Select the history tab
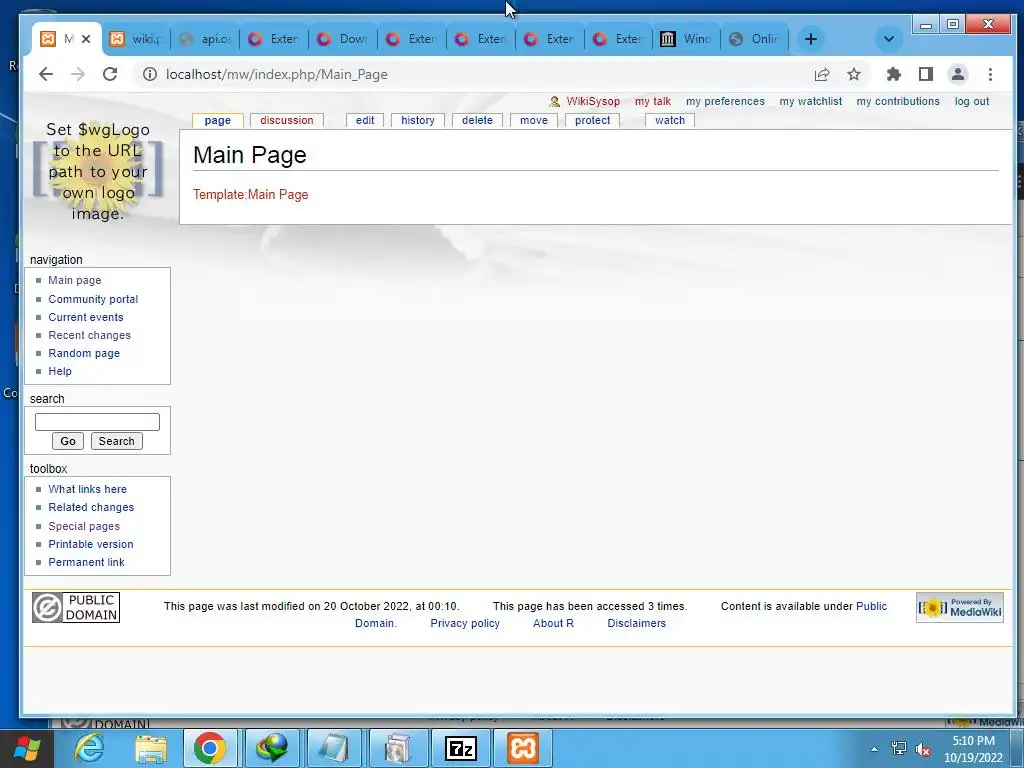1024x768 pixels. (418, 120)
